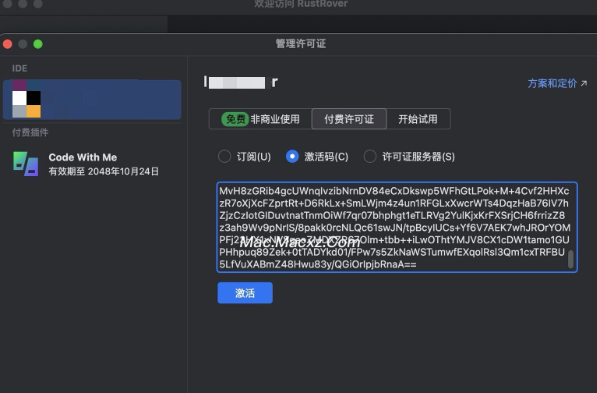Click the activation code scrollbar thumb
Screen dimensions: 597x393
point(570,259)
